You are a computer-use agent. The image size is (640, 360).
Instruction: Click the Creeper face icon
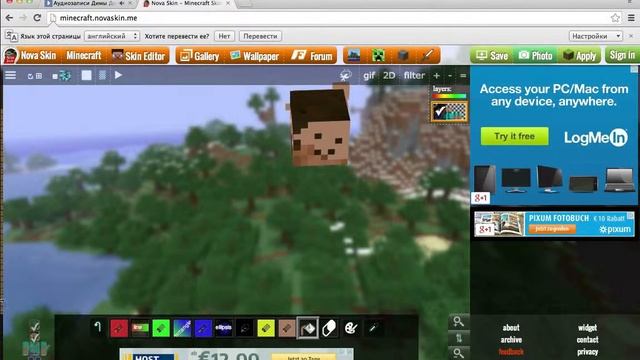378,55
